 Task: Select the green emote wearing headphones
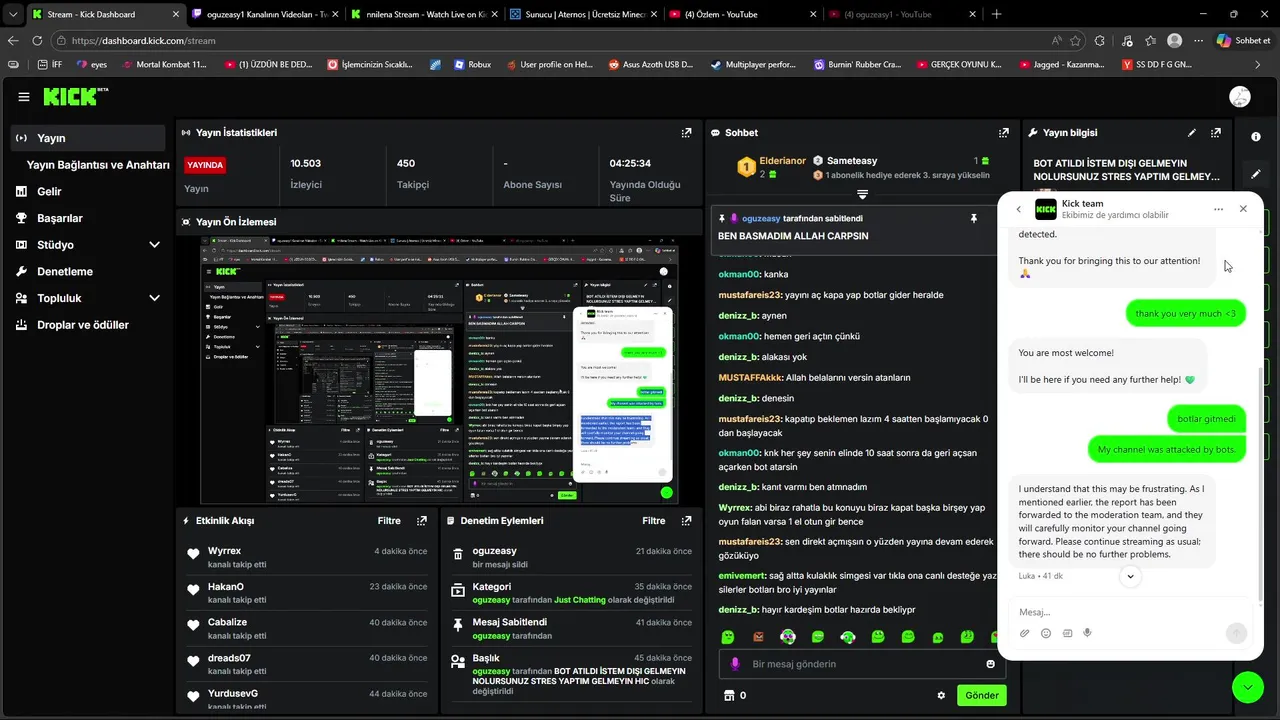tap(848, 637)
